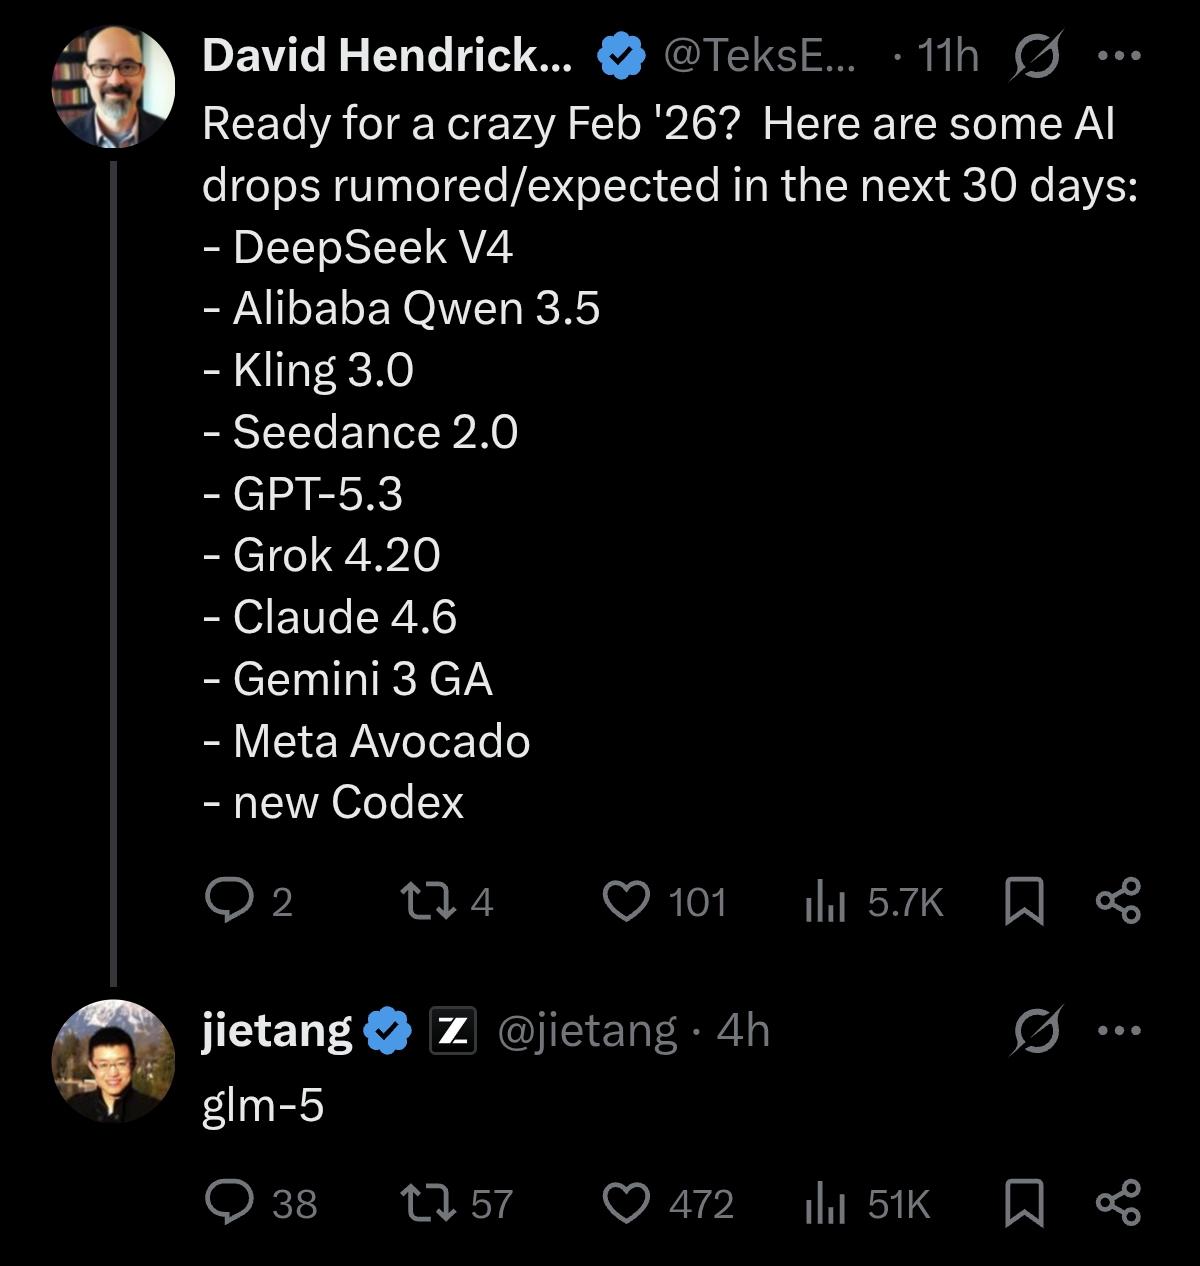Share David Hendrickson's post

click(x=1118, y=900)
